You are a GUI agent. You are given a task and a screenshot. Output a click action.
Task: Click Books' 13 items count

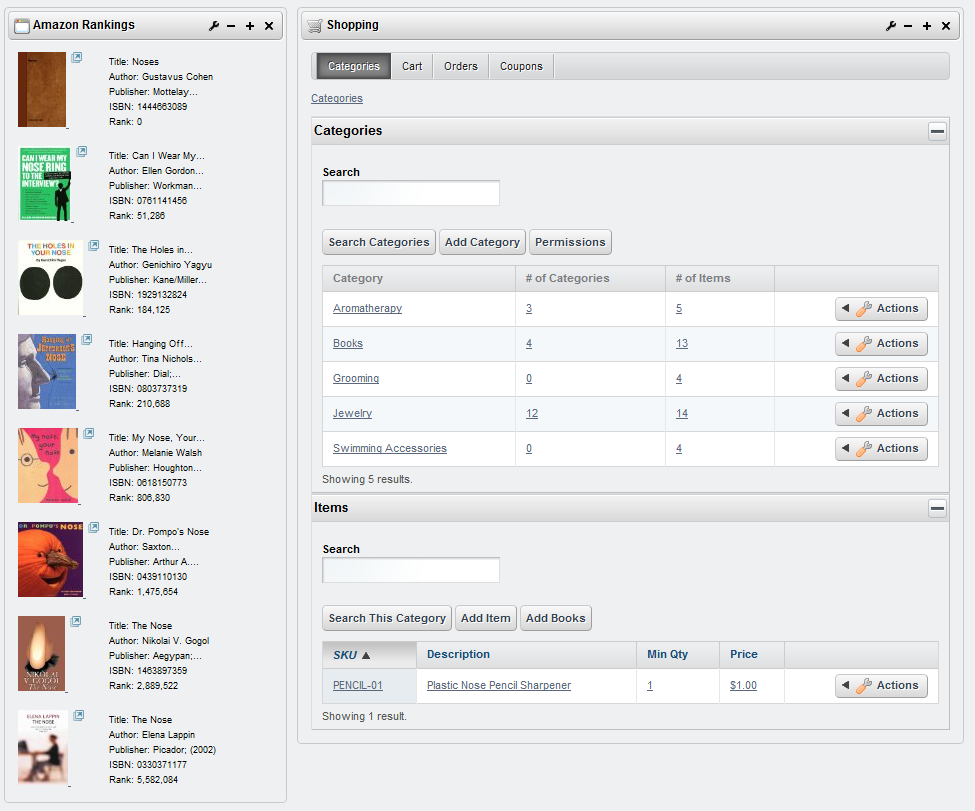[x=682, y=343]
